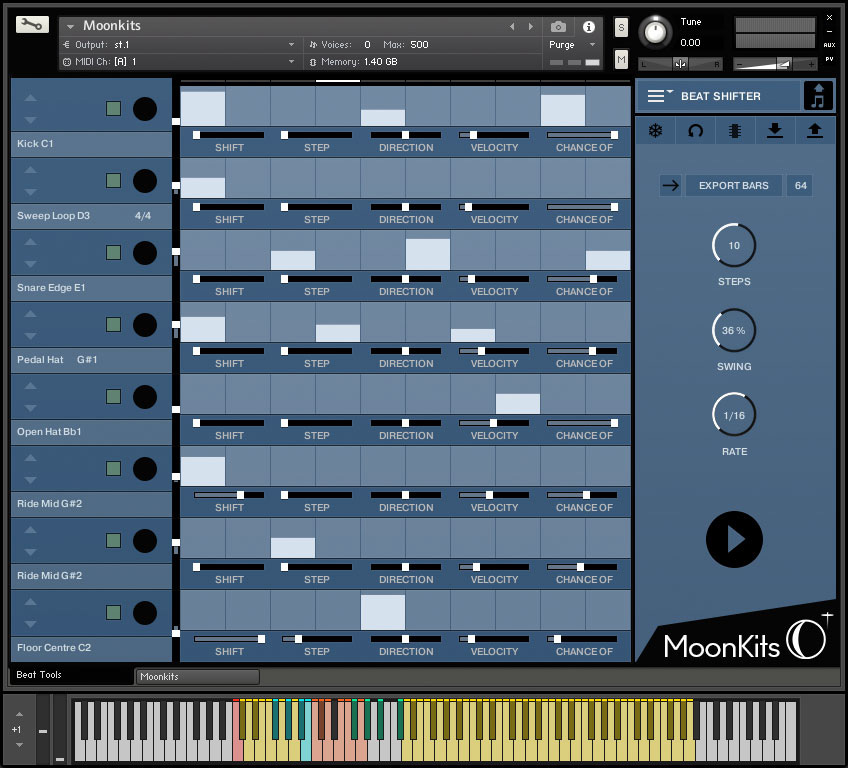Click the Rate knob showing 1/16
Screen dimensions: 848x768
point(734,415)
